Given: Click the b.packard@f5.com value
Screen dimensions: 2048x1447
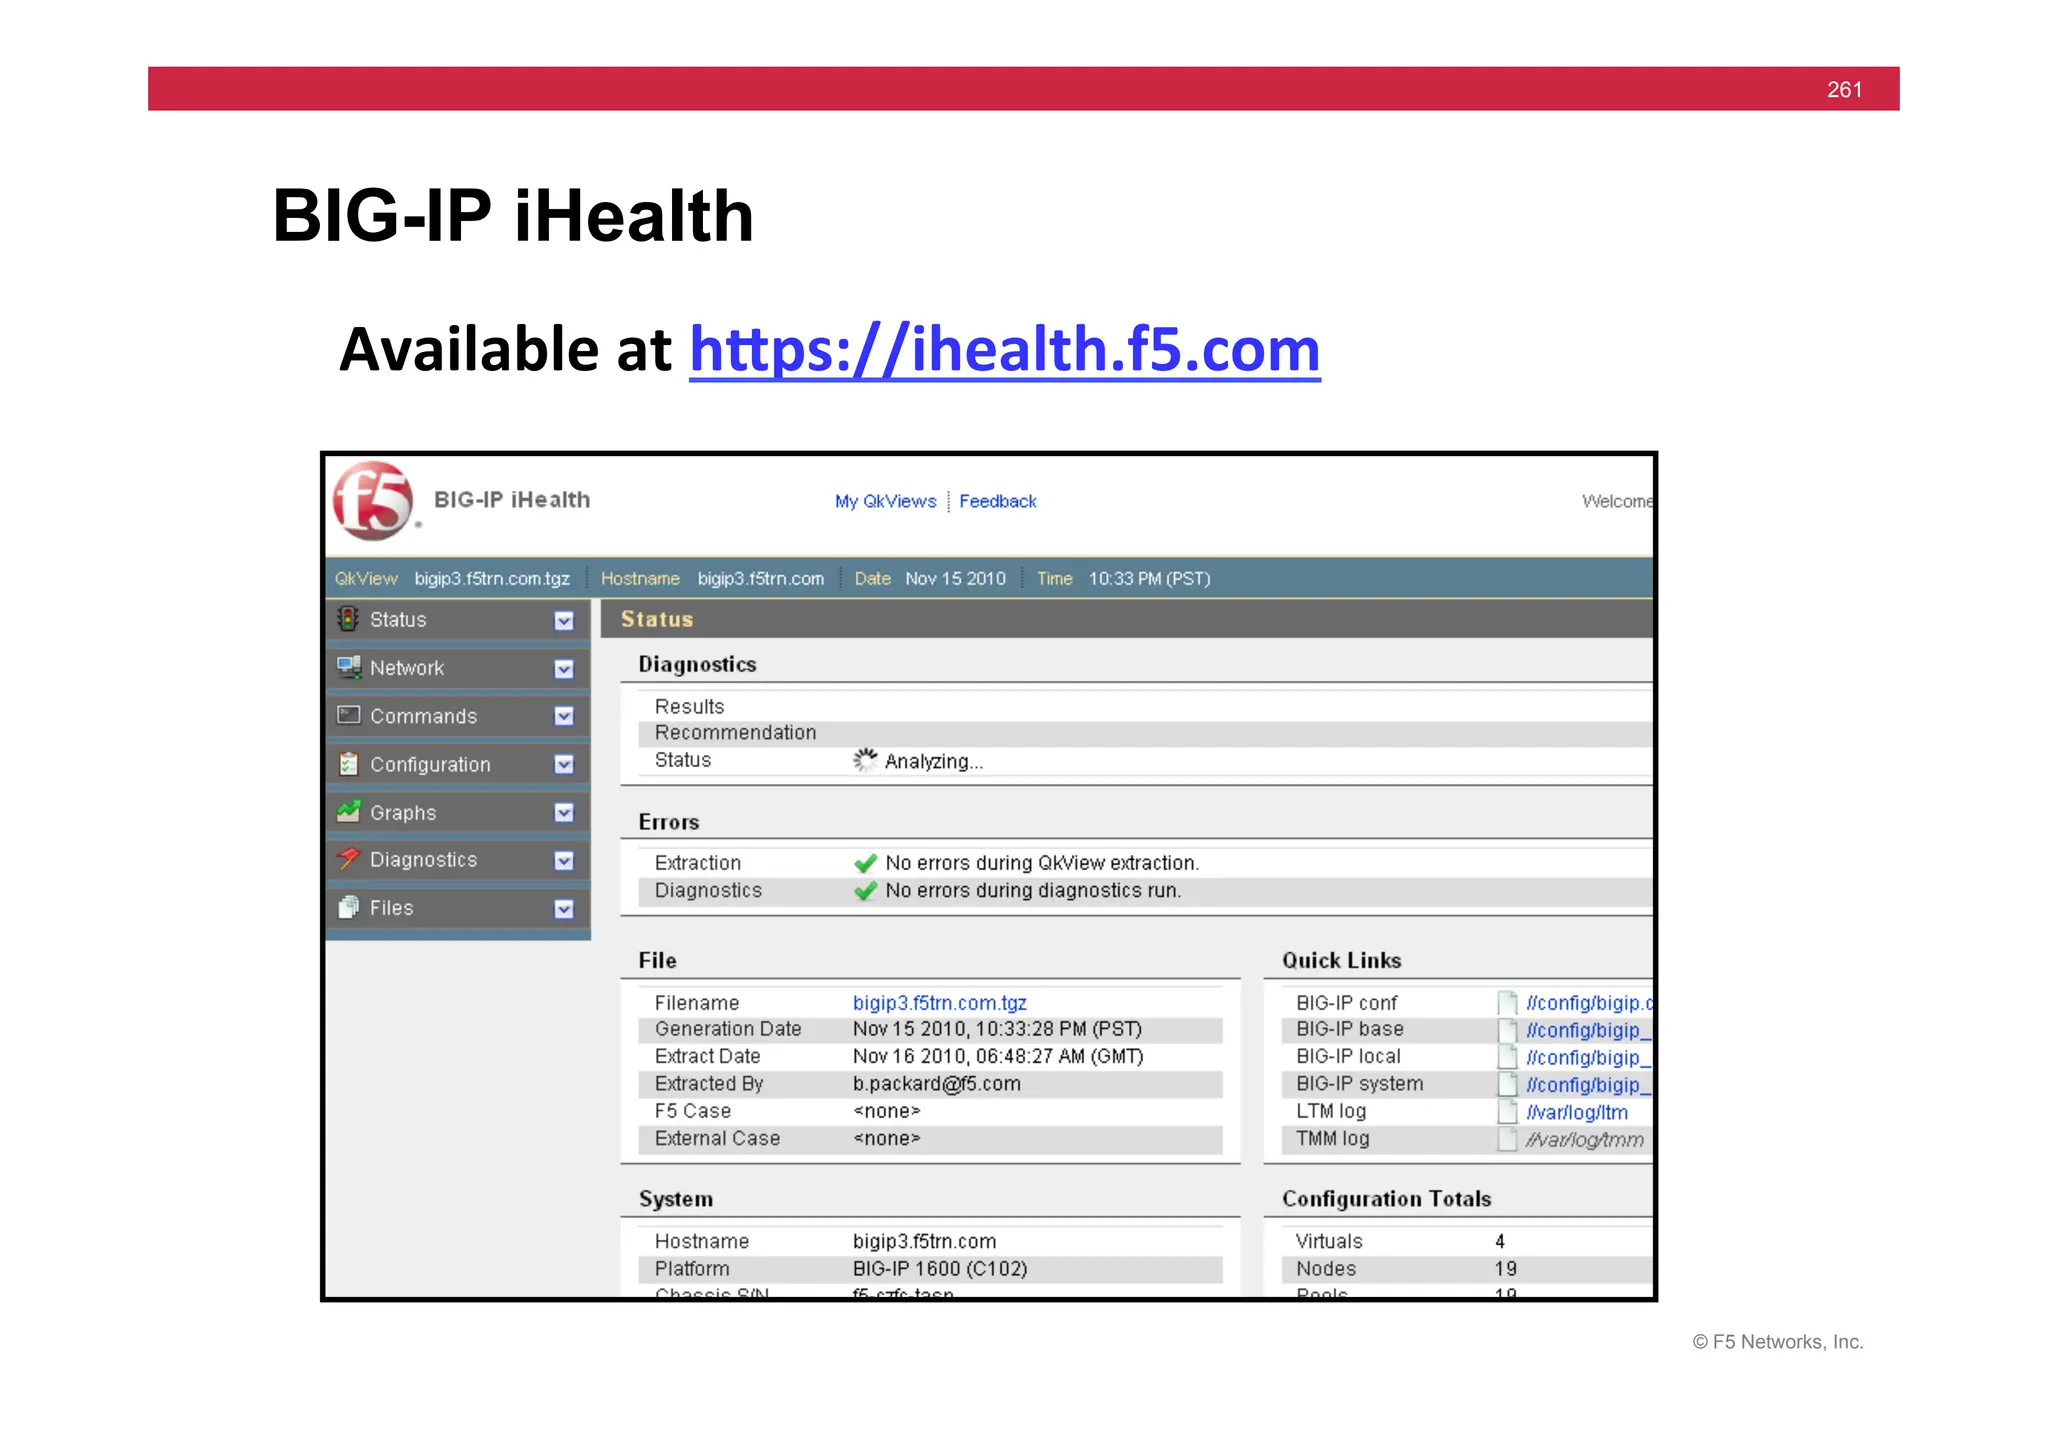Looking at the screenshot, I should [937, 1084].
